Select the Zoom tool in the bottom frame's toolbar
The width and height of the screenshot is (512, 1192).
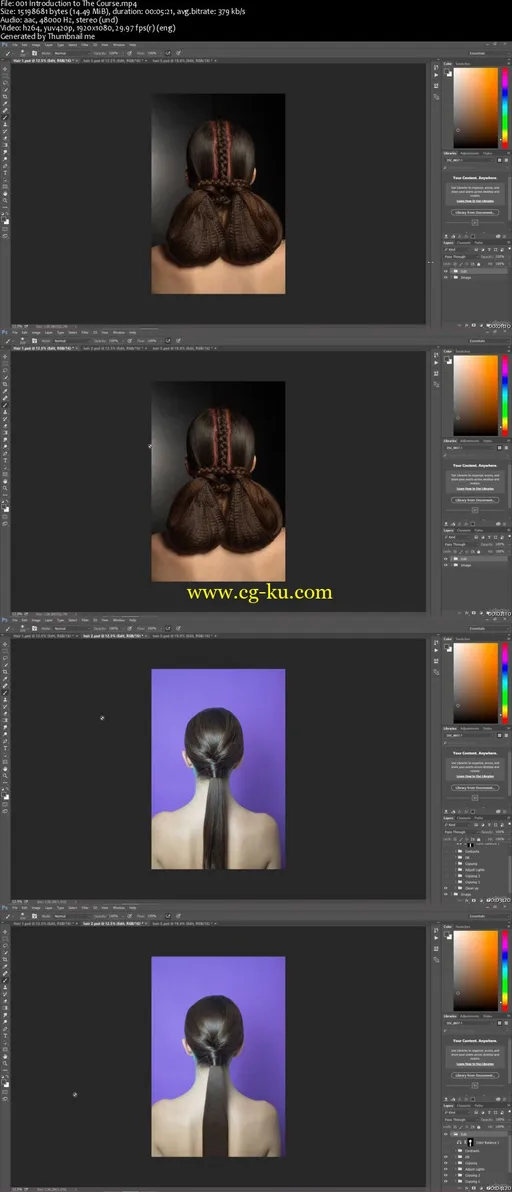point(5,1064)
